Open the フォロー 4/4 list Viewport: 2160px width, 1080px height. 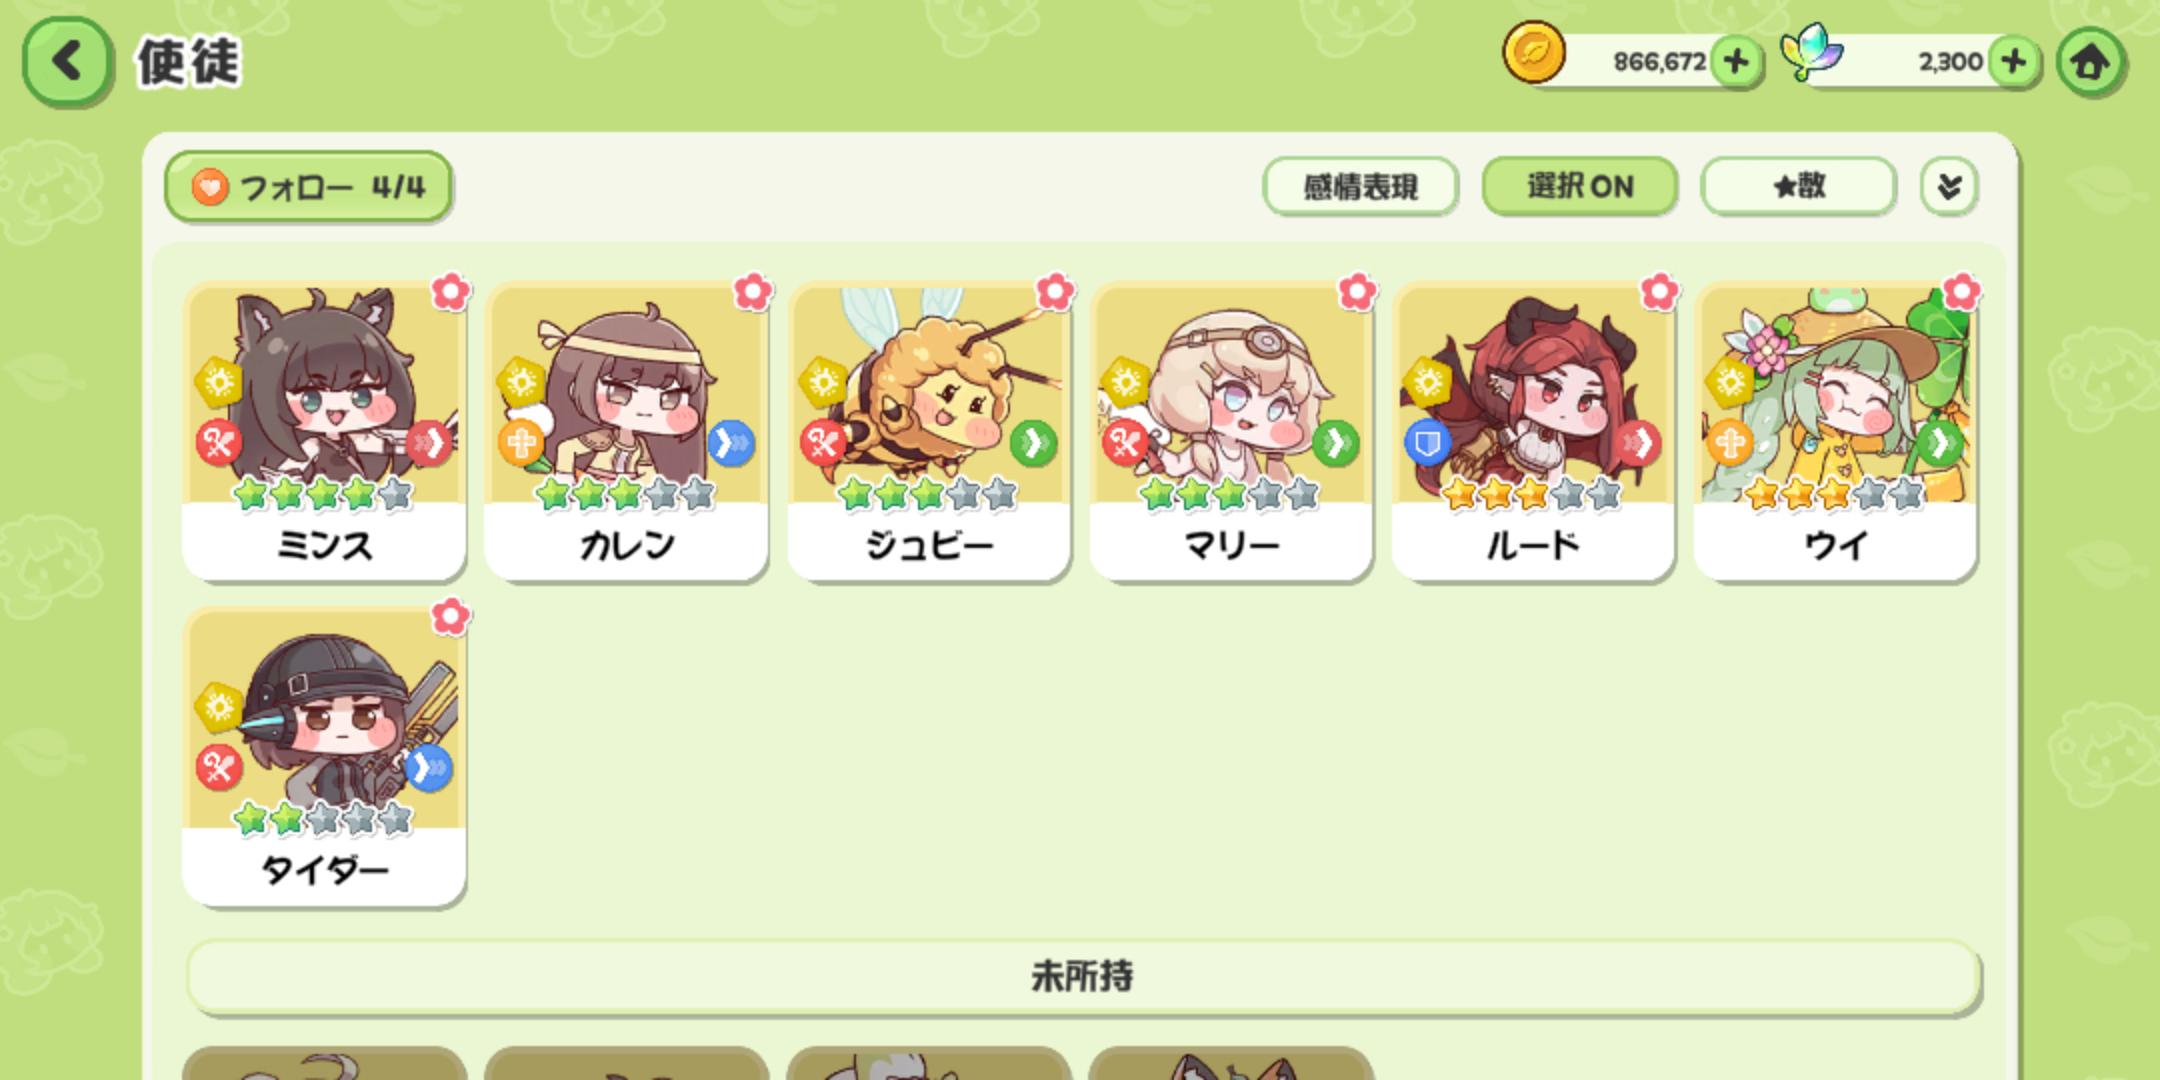(x=308, y=187)
